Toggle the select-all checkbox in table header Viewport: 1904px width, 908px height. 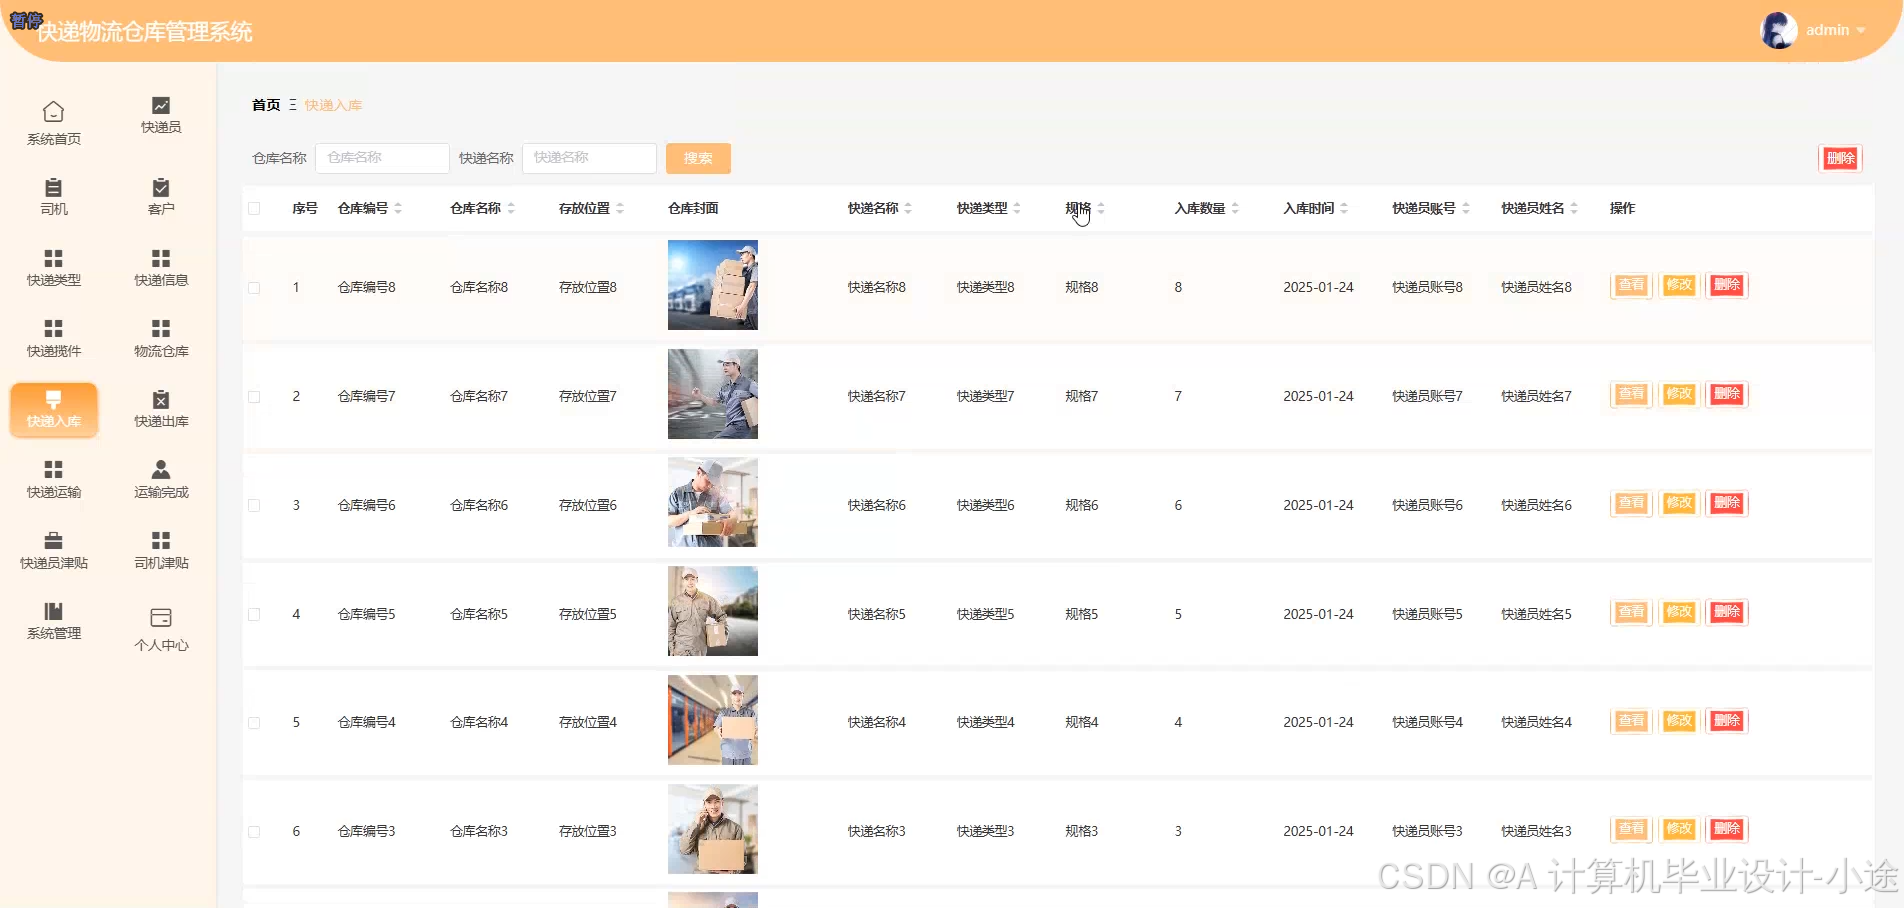pos(254,208)
